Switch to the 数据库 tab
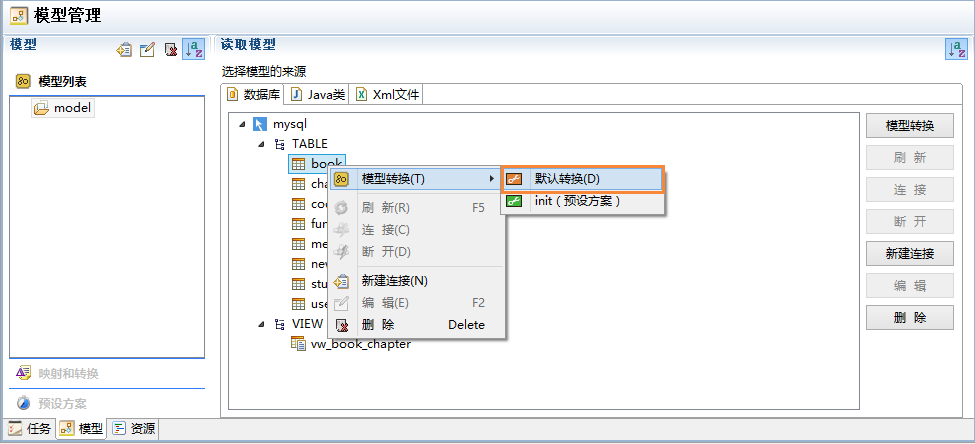 tap(252, 95)
